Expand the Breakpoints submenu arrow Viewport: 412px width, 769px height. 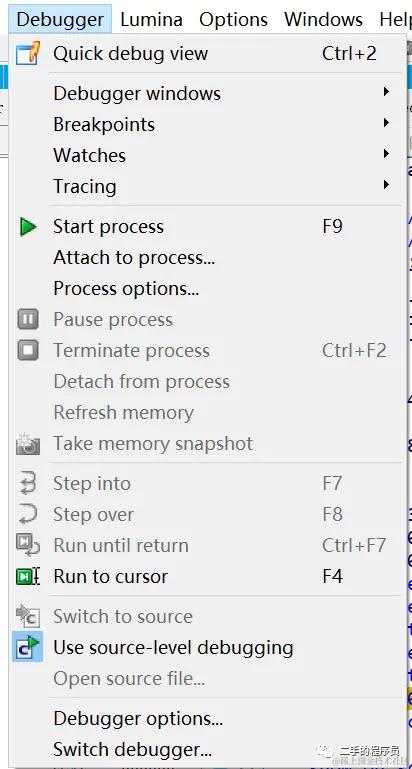[386, 123]
